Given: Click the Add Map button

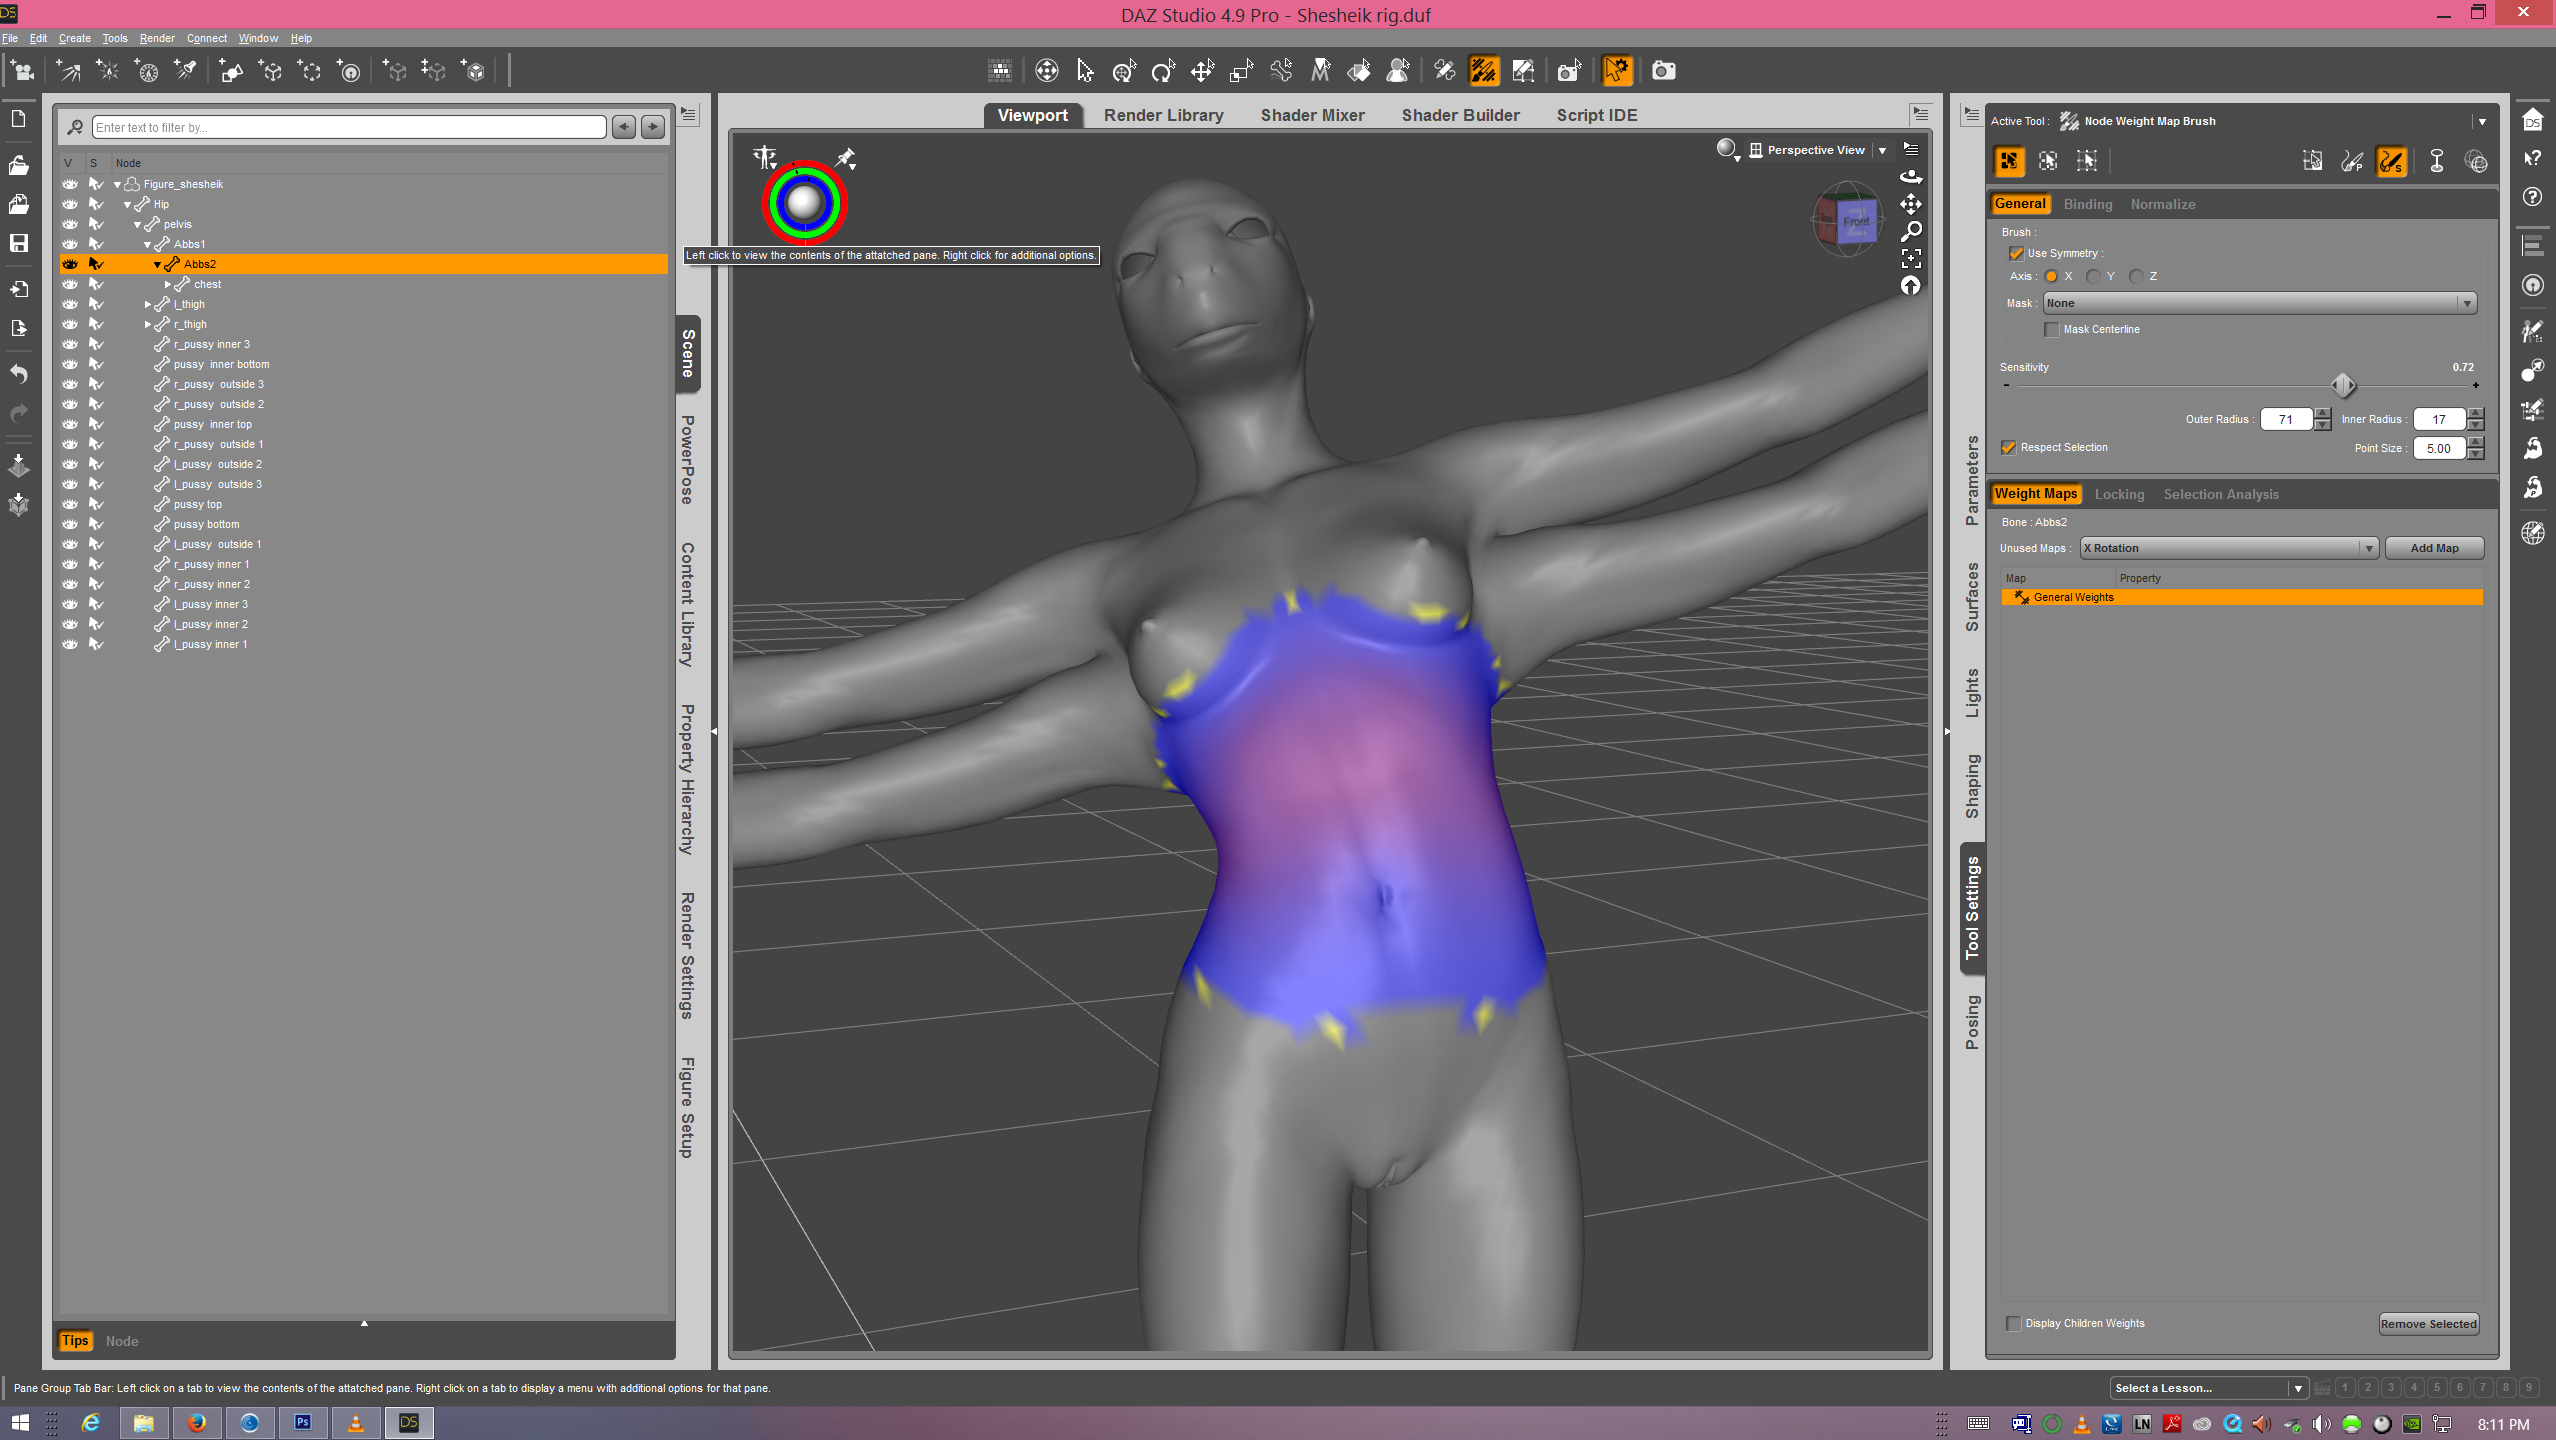Looking at the screenshot, I should [2433, 548].
